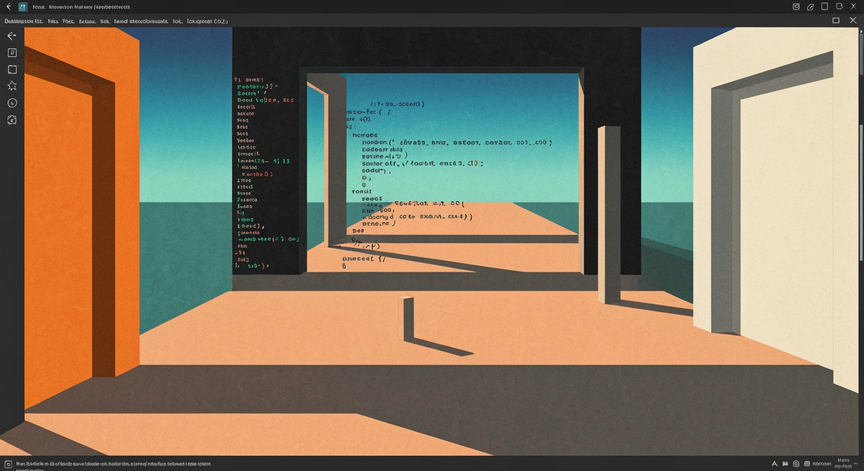
Task: Click the rounded square icon left of link icon
Action: (796, 7)
